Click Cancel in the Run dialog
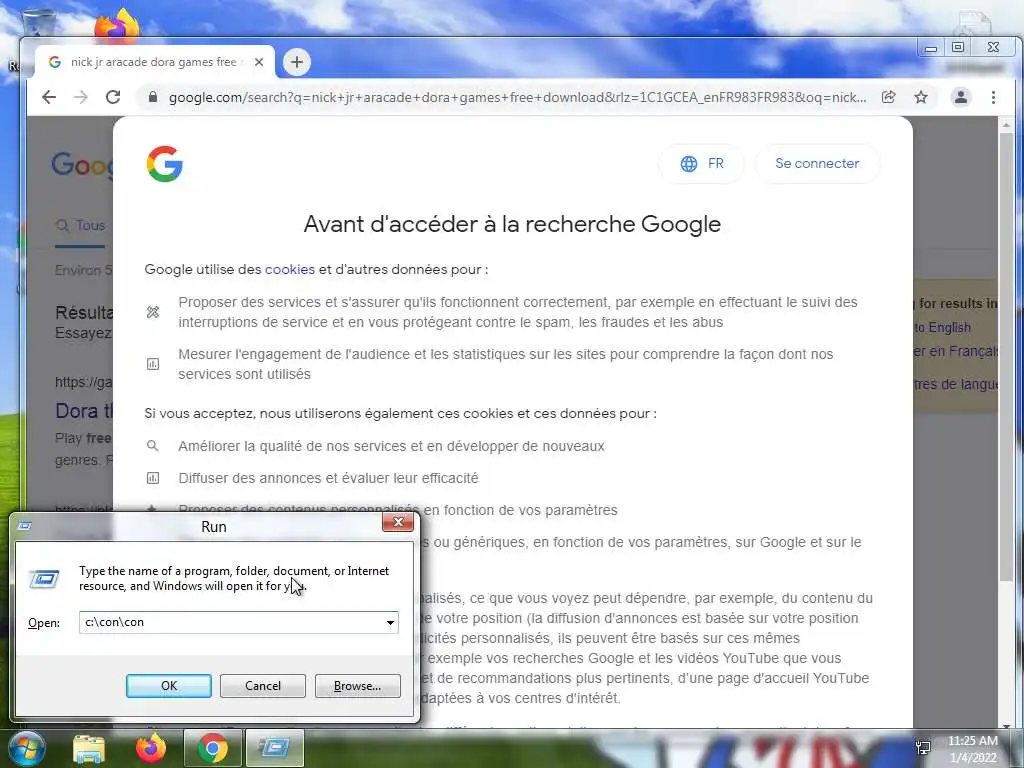 coord(263,686)
